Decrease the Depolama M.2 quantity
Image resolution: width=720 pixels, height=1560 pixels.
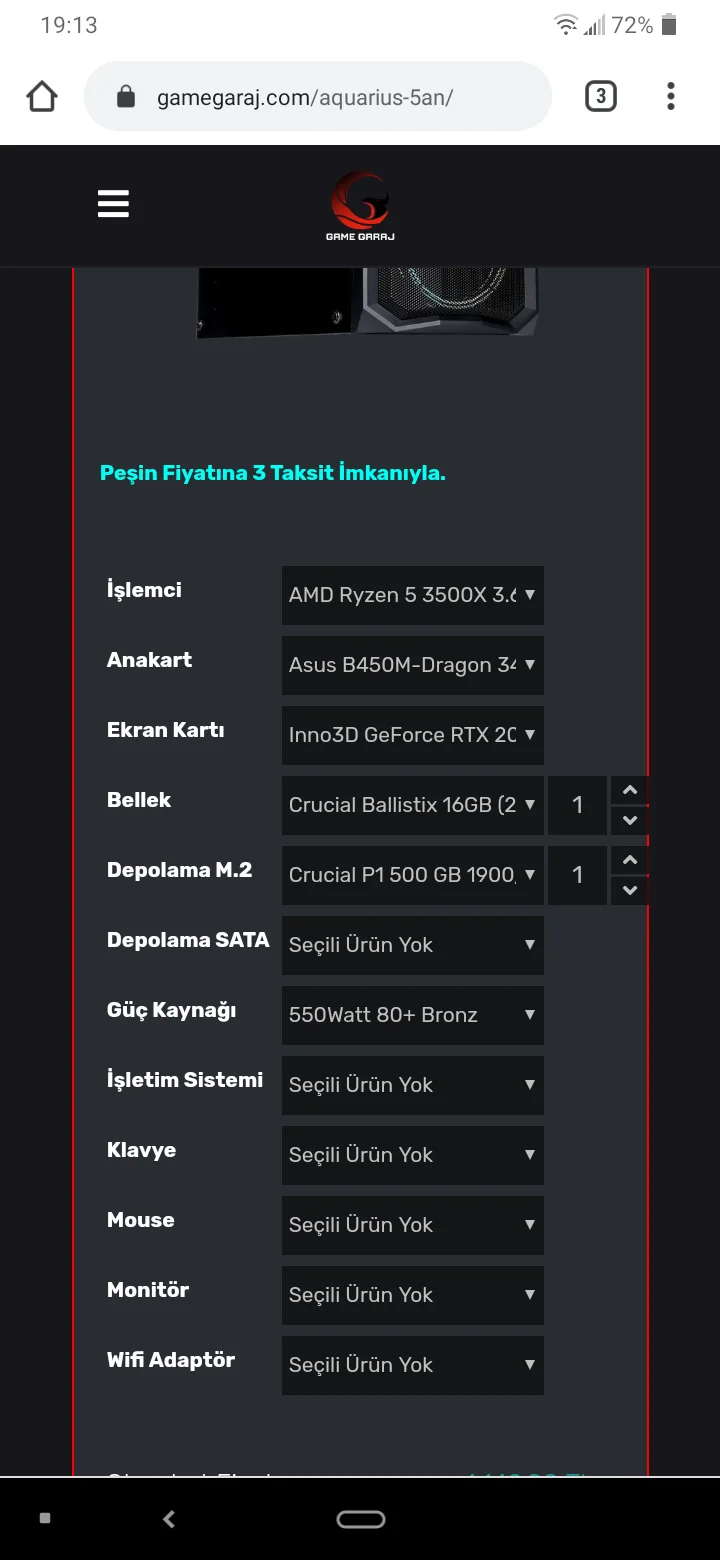tap(629, 890)
